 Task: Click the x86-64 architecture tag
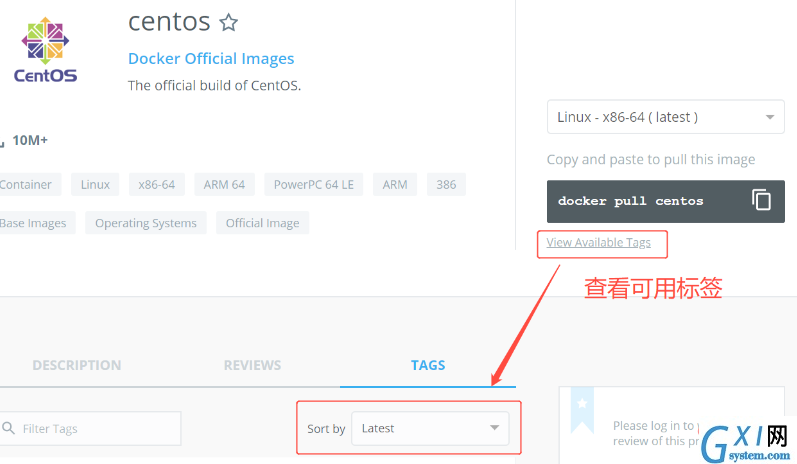coord(157,184)
